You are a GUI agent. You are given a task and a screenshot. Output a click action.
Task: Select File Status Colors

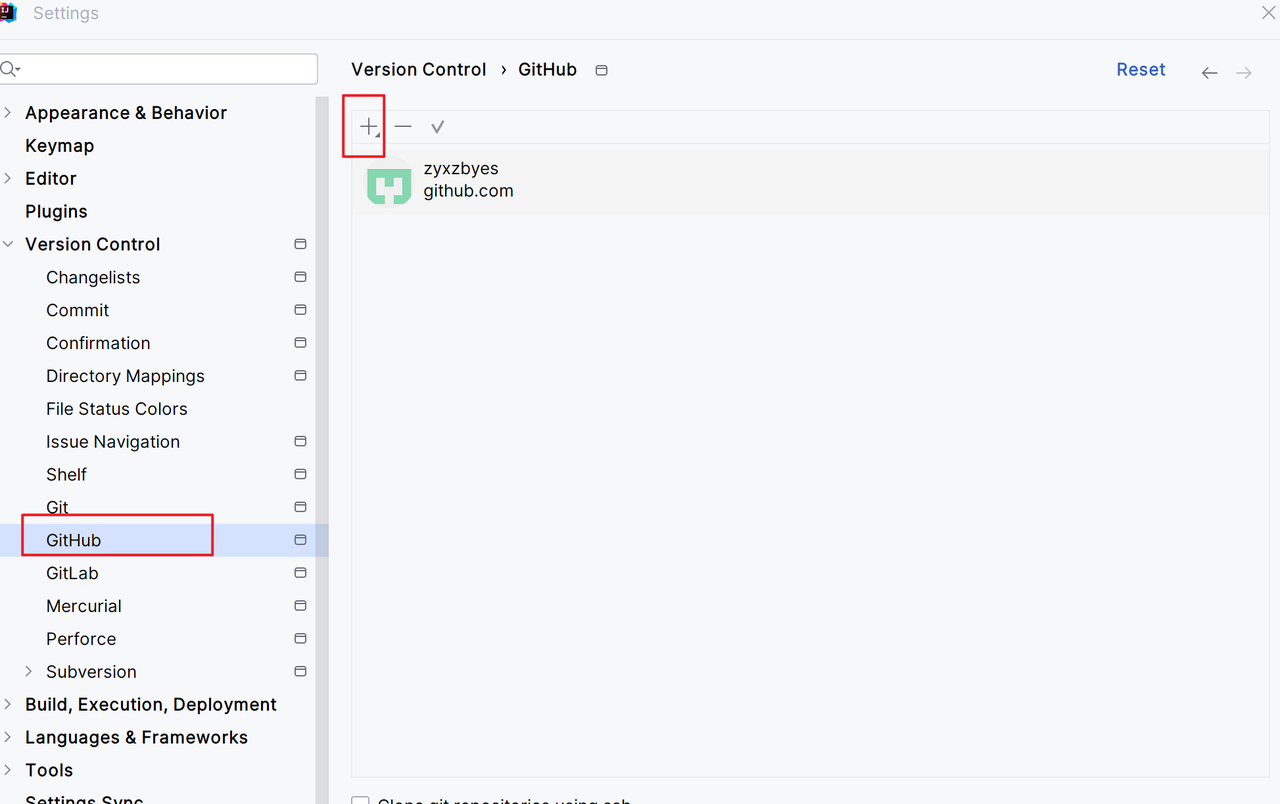tap(116, 409)
